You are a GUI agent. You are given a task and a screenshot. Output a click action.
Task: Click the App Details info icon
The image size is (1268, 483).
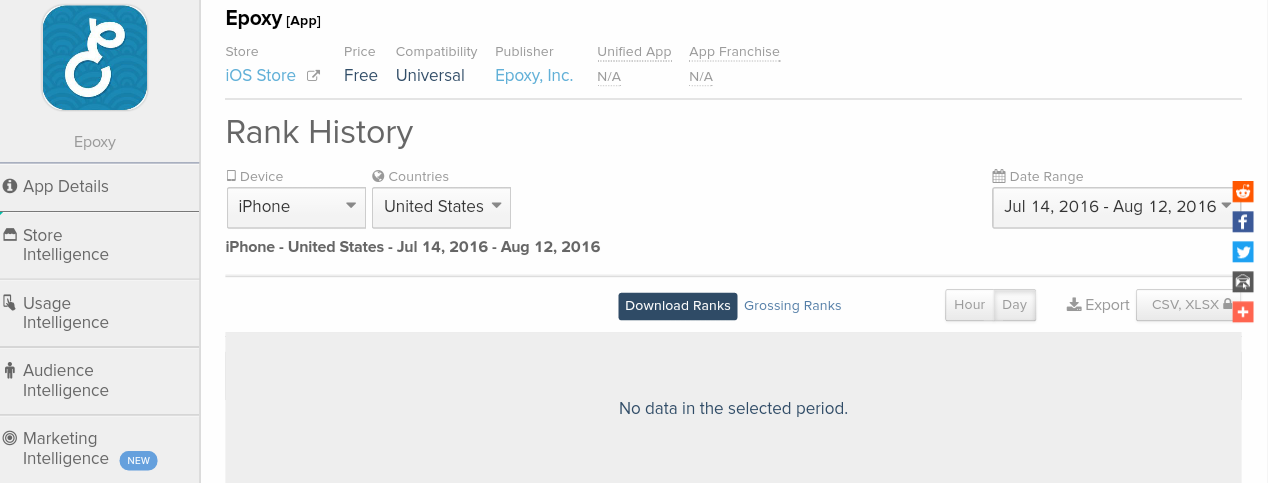(11, 186)
